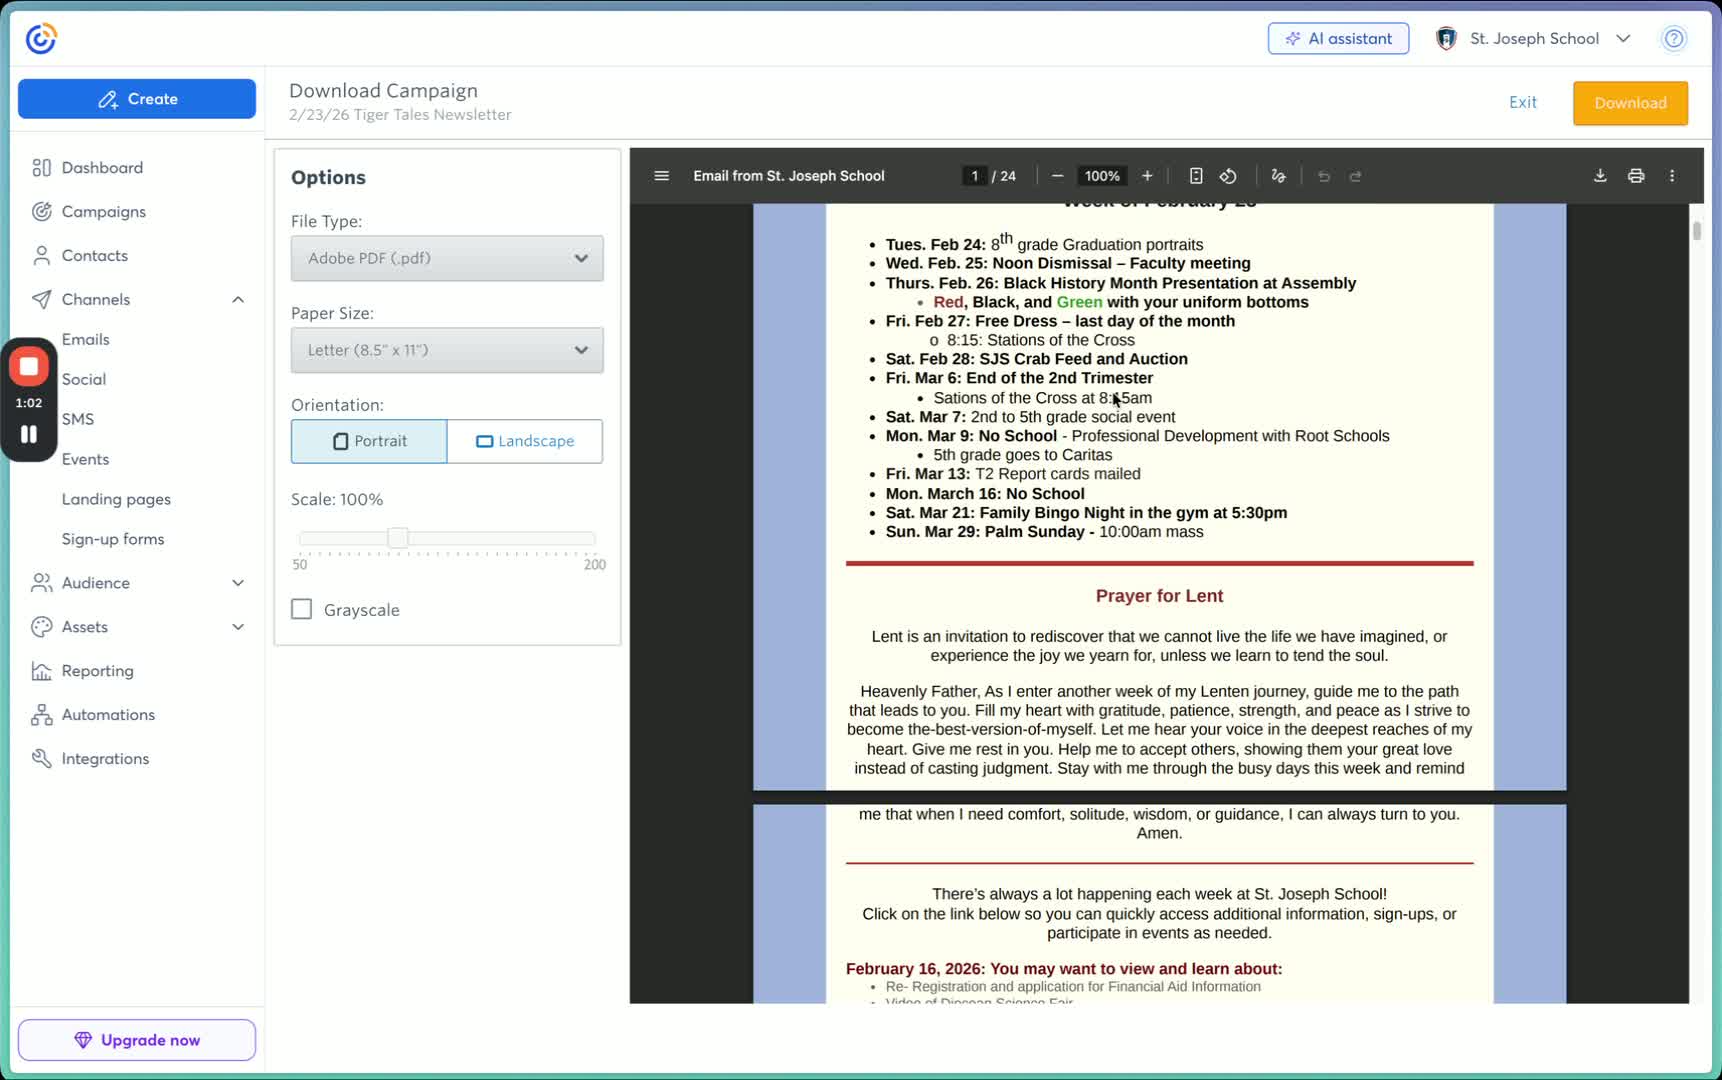Click the Upgrade now button
The height and width of the screenshot is (1080, 1722).
click(x=137, y=1040)
